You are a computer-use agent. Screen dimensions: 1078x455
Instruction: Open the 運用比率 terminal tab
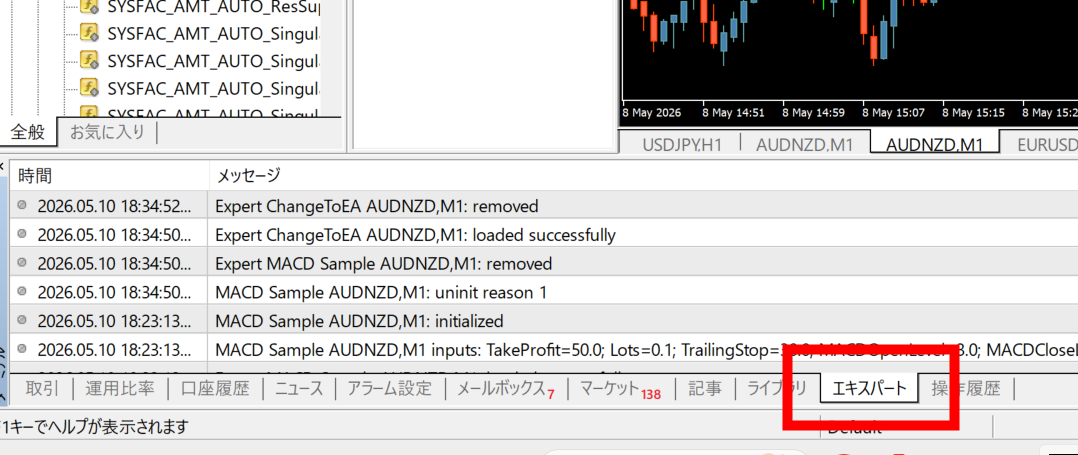pos(120,389)
